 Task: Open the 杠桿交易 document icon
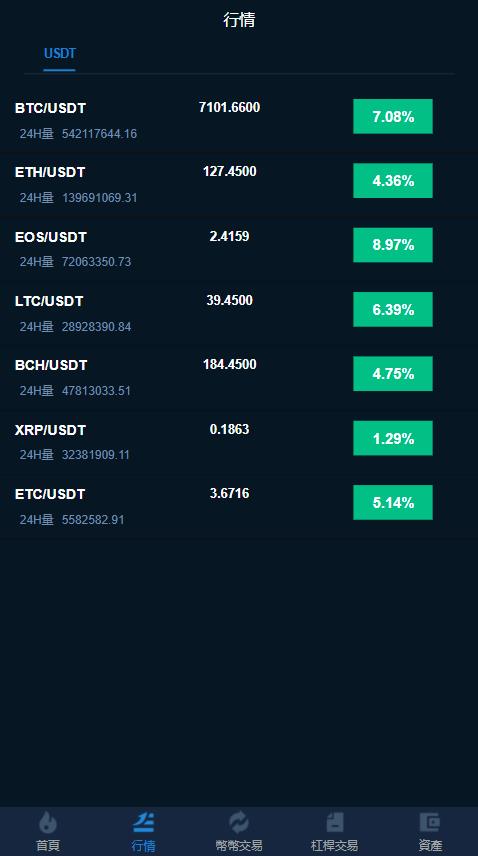coord(334,822)
